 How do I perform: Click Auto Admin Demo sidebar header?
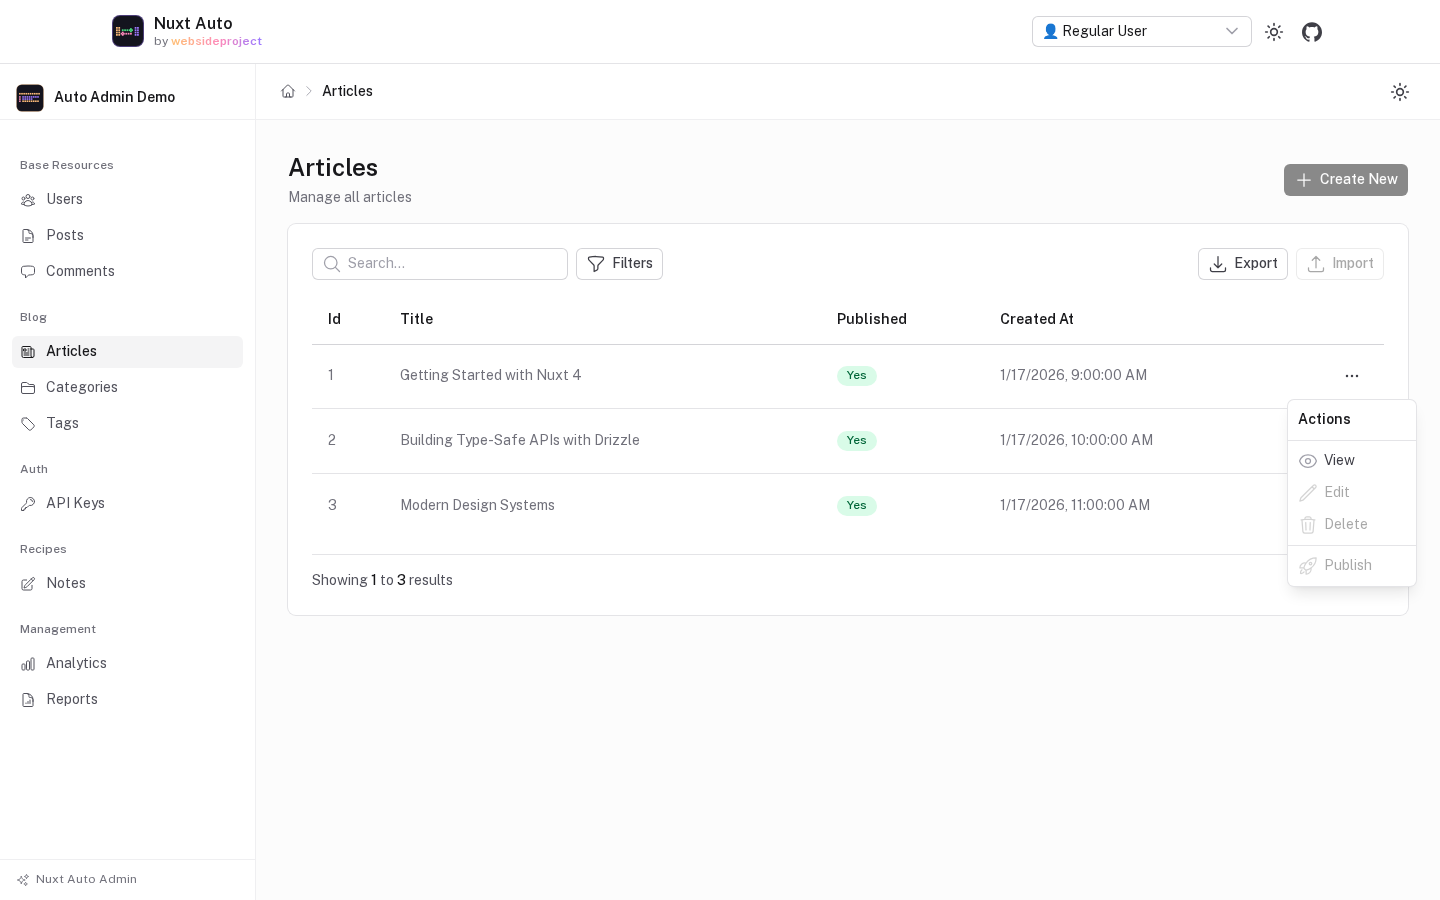[96, 97]
